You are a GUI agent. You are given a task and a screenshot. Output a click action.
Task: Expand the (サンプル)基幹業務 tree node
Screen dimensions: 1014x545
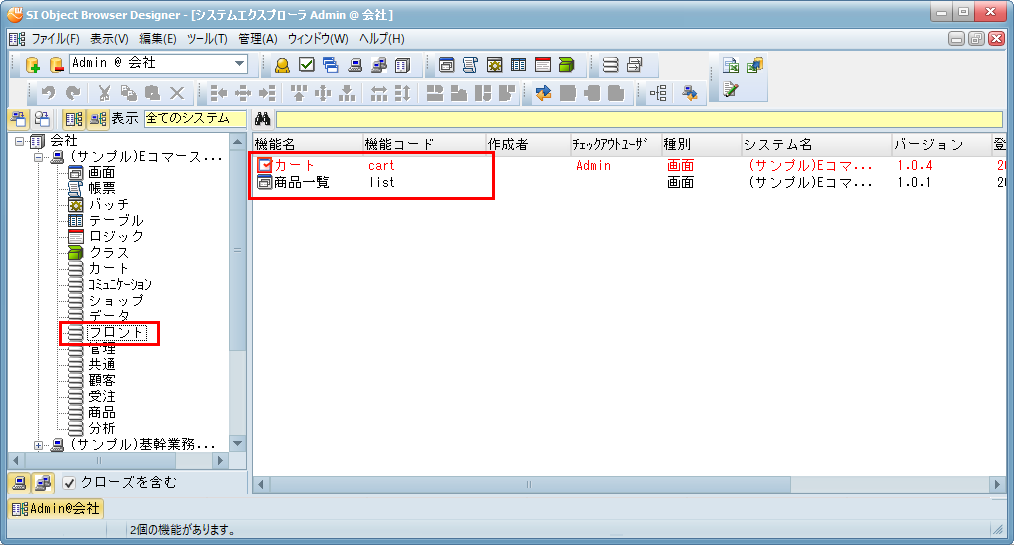39,445
